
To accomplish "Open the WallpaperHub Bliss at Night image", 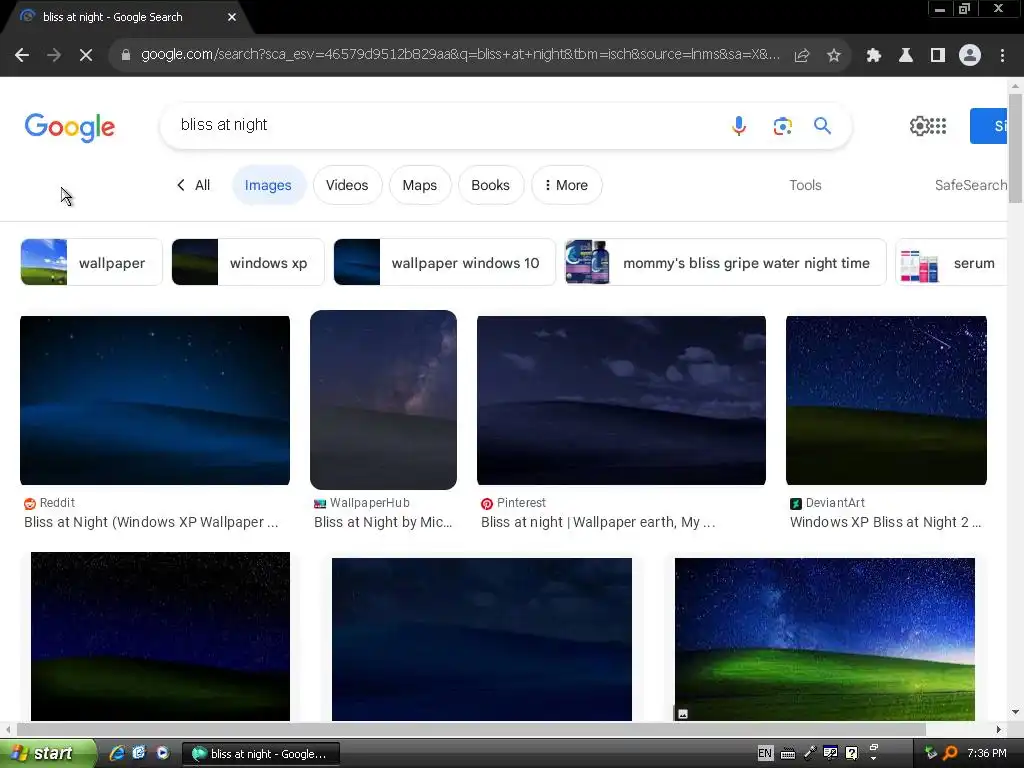I will pyautogui.click(x=383, y=400).
